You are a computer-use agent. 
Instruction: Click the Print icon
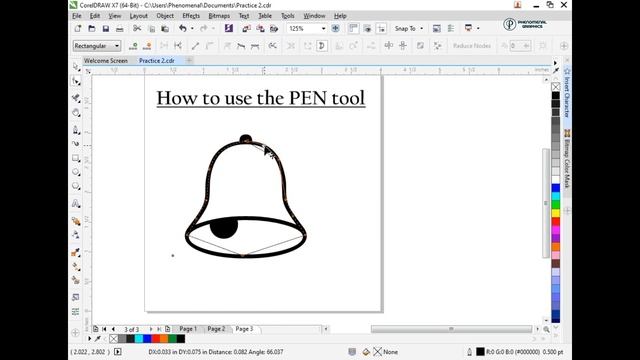click(x=120, y=29)
